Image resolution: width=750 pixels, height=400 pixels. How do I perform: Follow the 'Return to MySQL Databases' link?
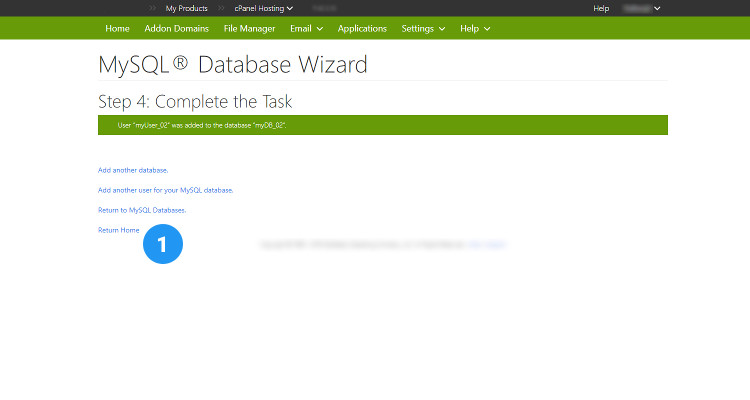[x=142, y=211]
